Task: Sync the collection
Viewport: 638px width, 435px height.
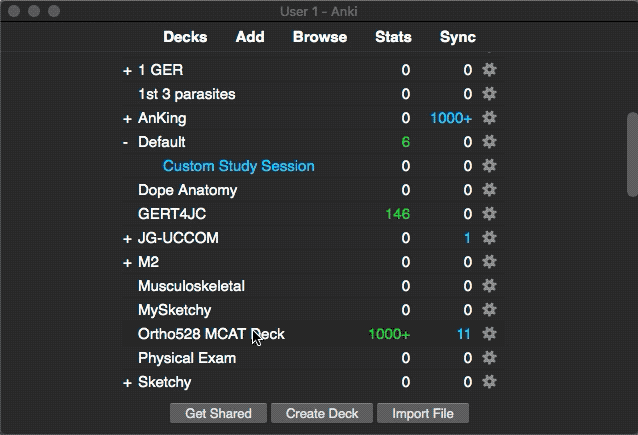Action: tap(458, 37)
